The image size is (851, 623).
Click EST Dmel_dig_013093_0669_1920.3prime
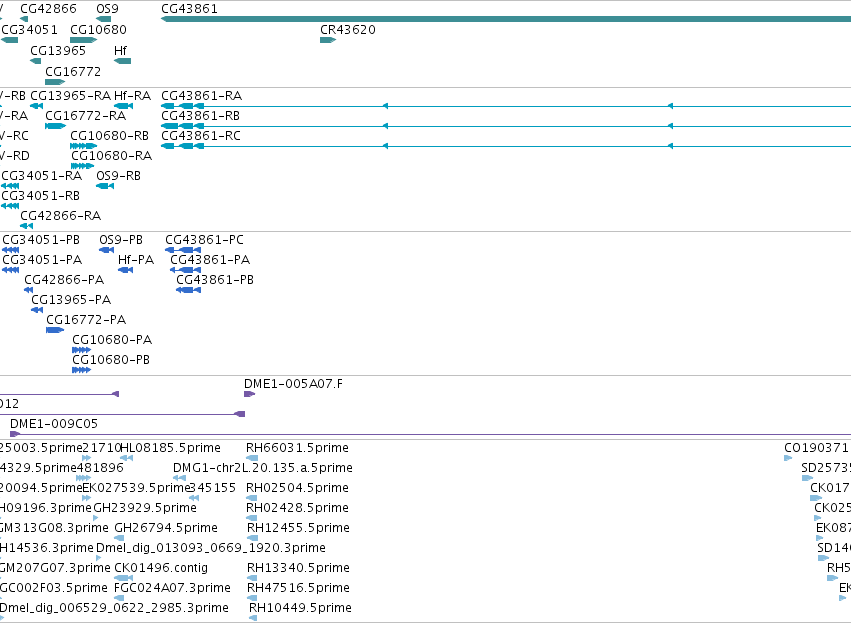pos(99,558)
